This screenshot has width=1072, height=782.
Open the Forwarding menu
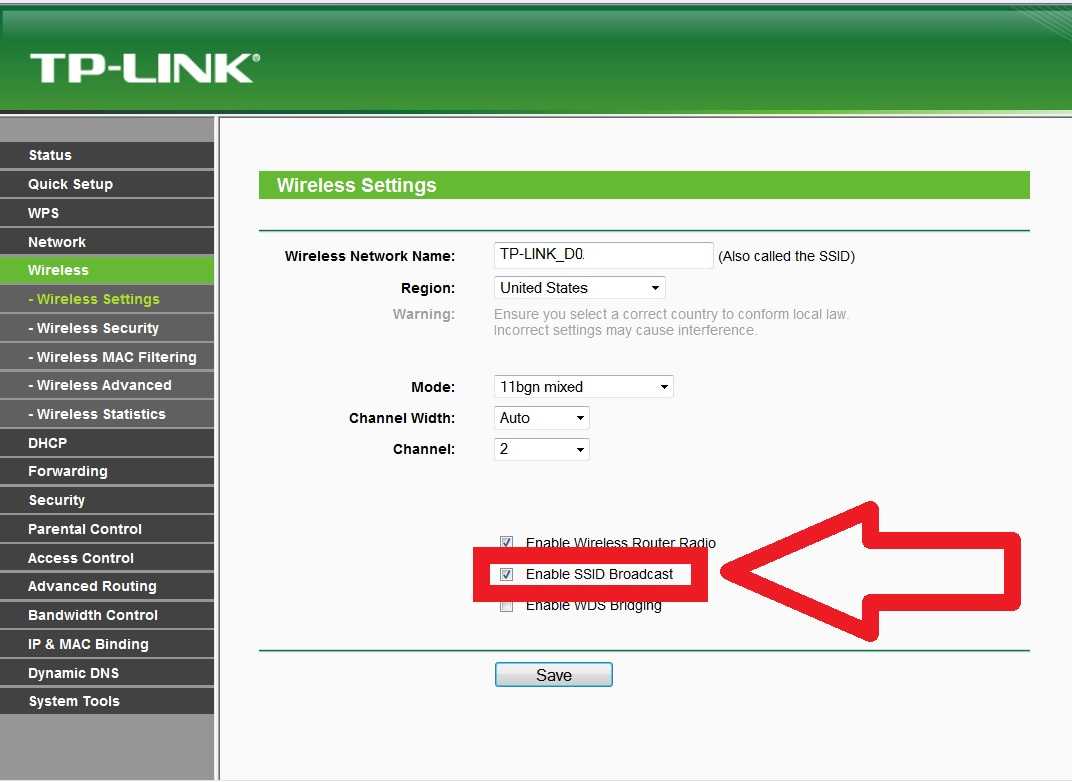click(x=107, y=471)
